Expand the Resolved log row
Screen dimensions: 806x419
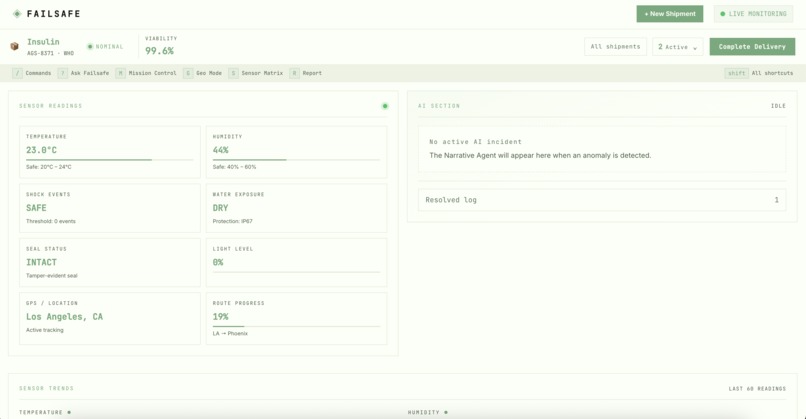click(x=602, y=200)
